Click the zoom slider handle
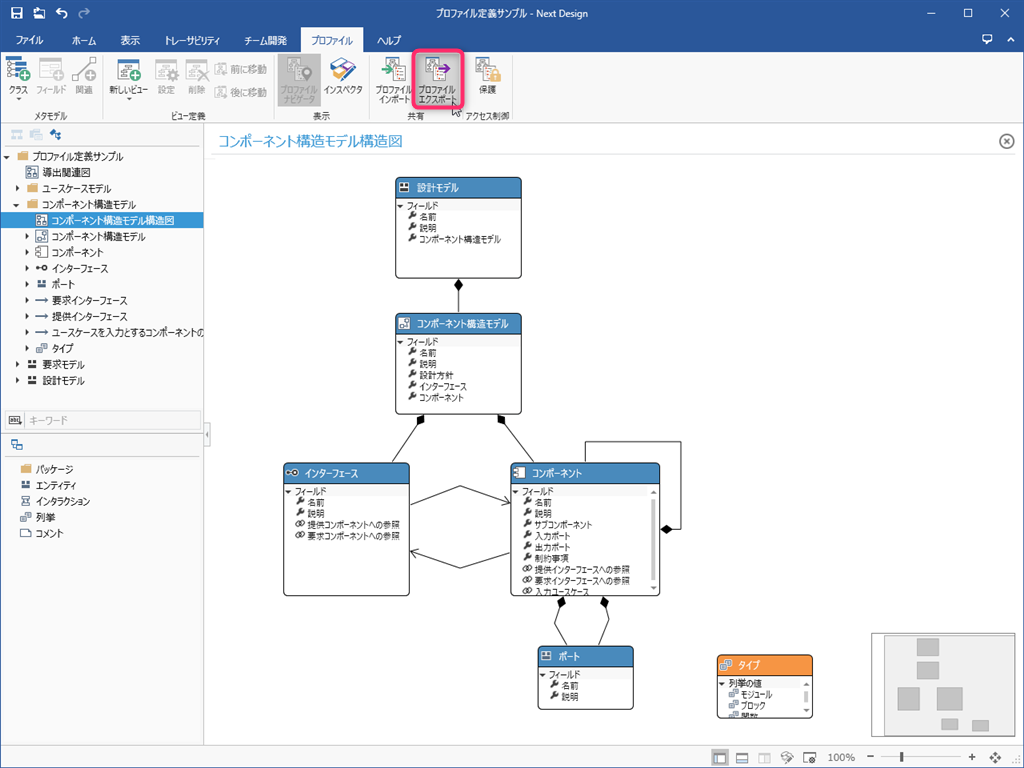 (x=901, y=757)
